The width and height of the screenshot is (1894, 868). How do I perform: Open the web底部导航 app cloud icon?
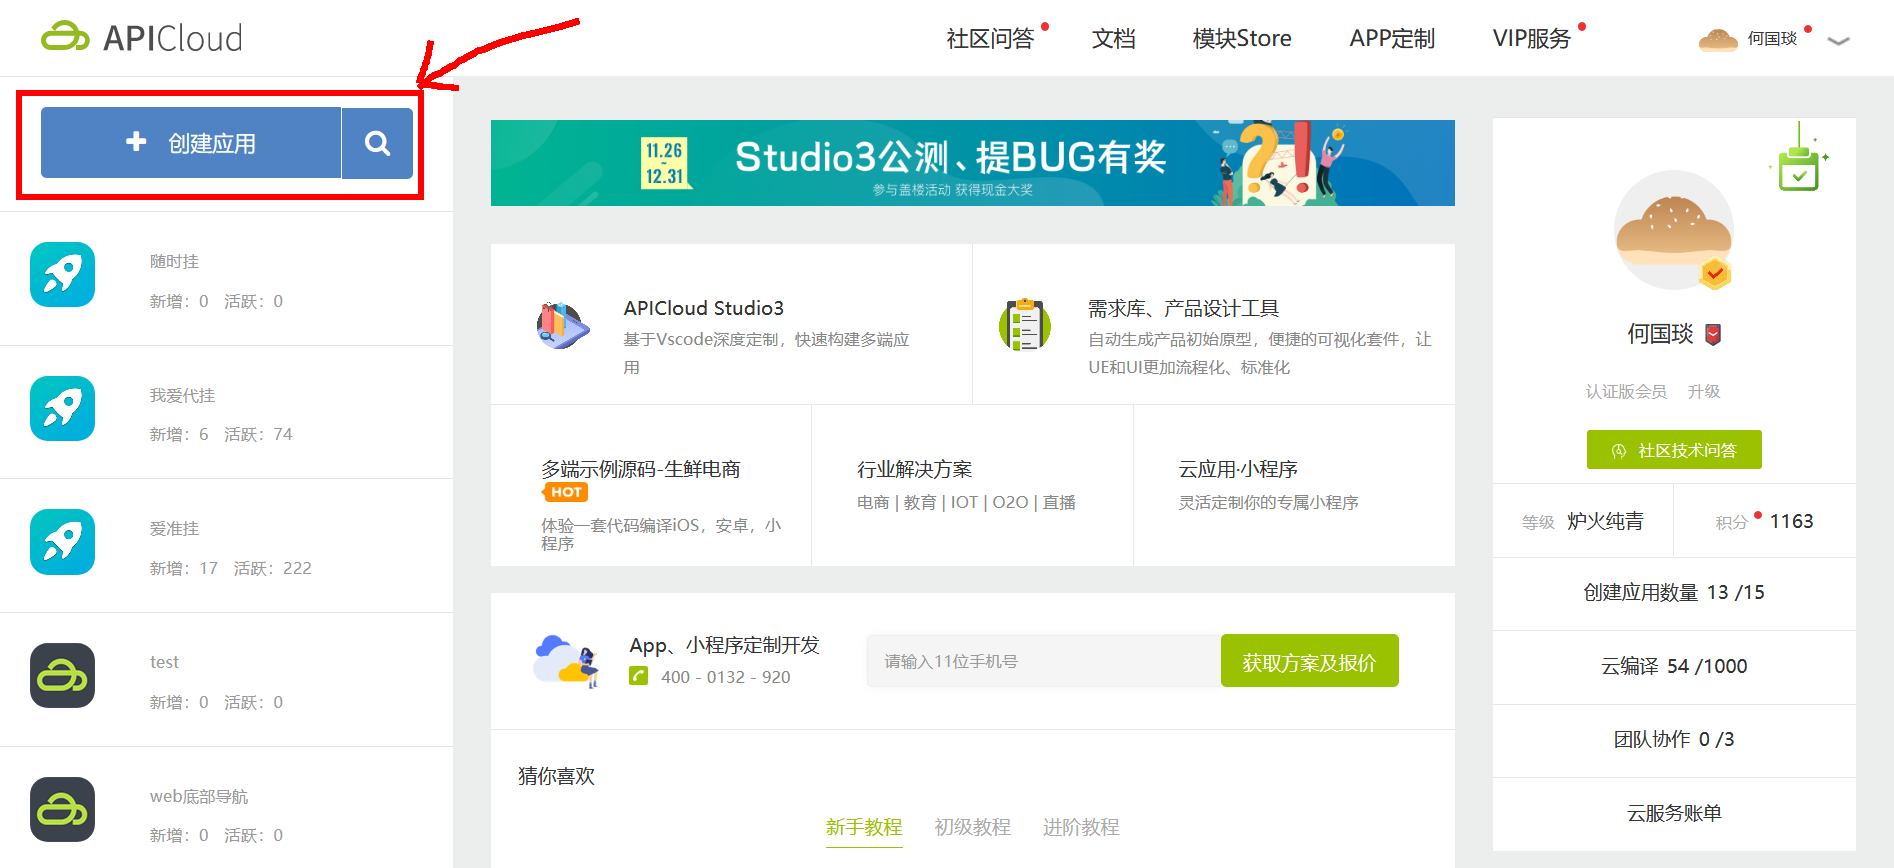tap(62, 809)
